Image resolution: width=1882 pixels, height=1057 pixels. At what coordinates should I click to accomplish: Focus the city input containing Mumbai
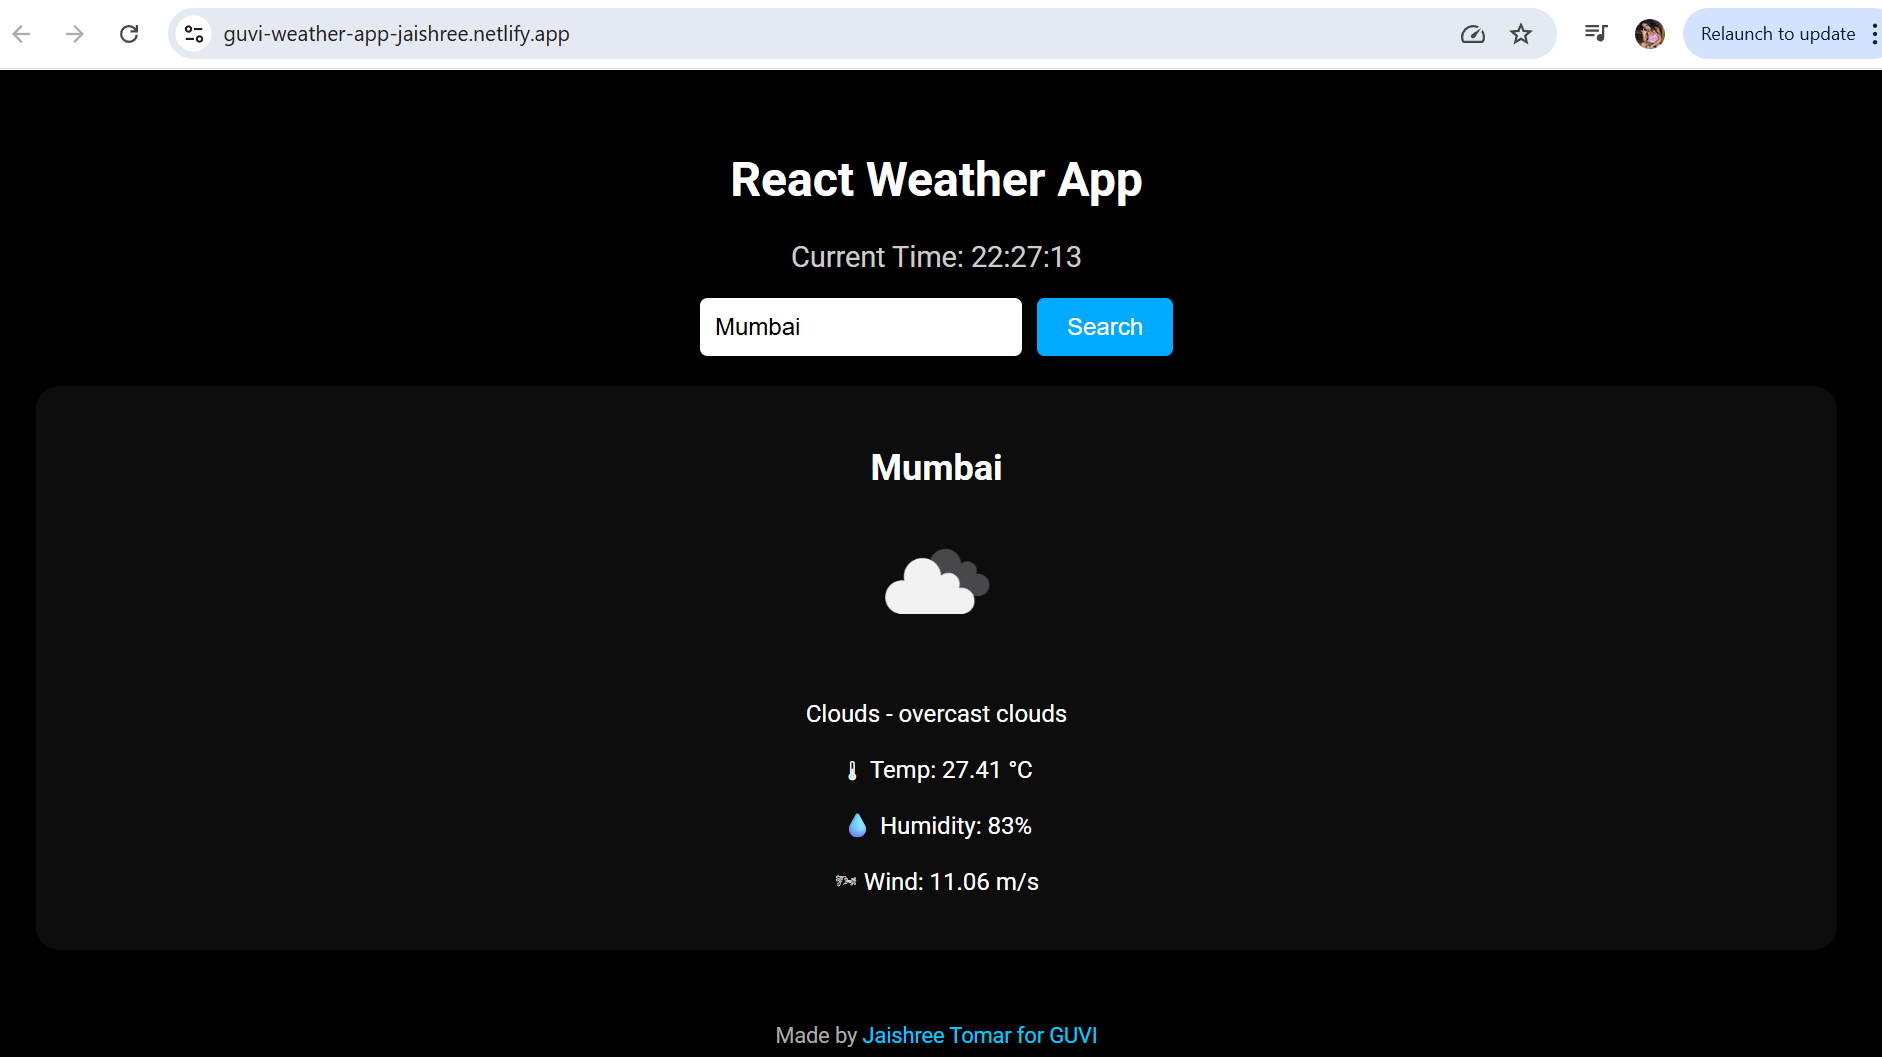(x=860, y=327)
